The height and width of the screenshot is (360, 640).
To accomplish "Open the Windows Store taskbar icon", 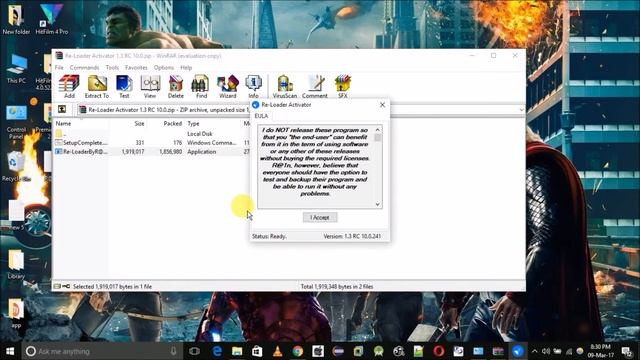I will pos(257,351).
